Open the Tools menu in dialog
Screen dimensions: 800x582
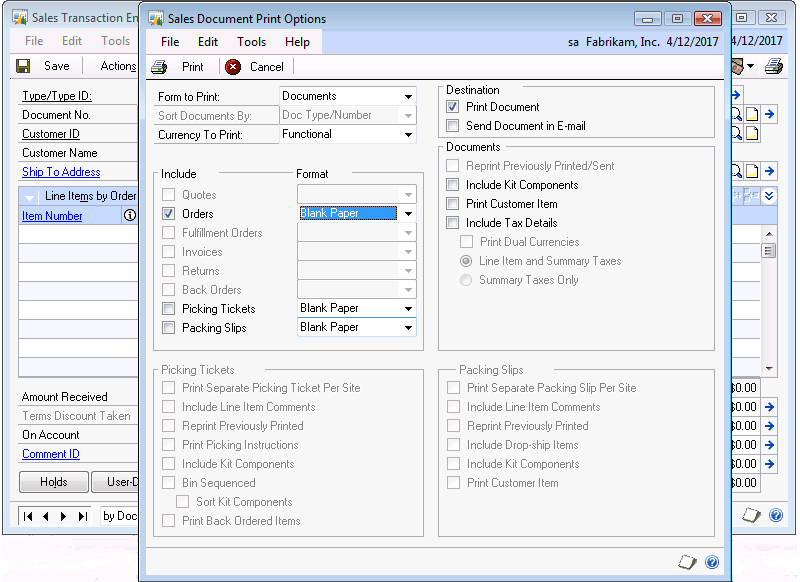(x=251, y=42)
